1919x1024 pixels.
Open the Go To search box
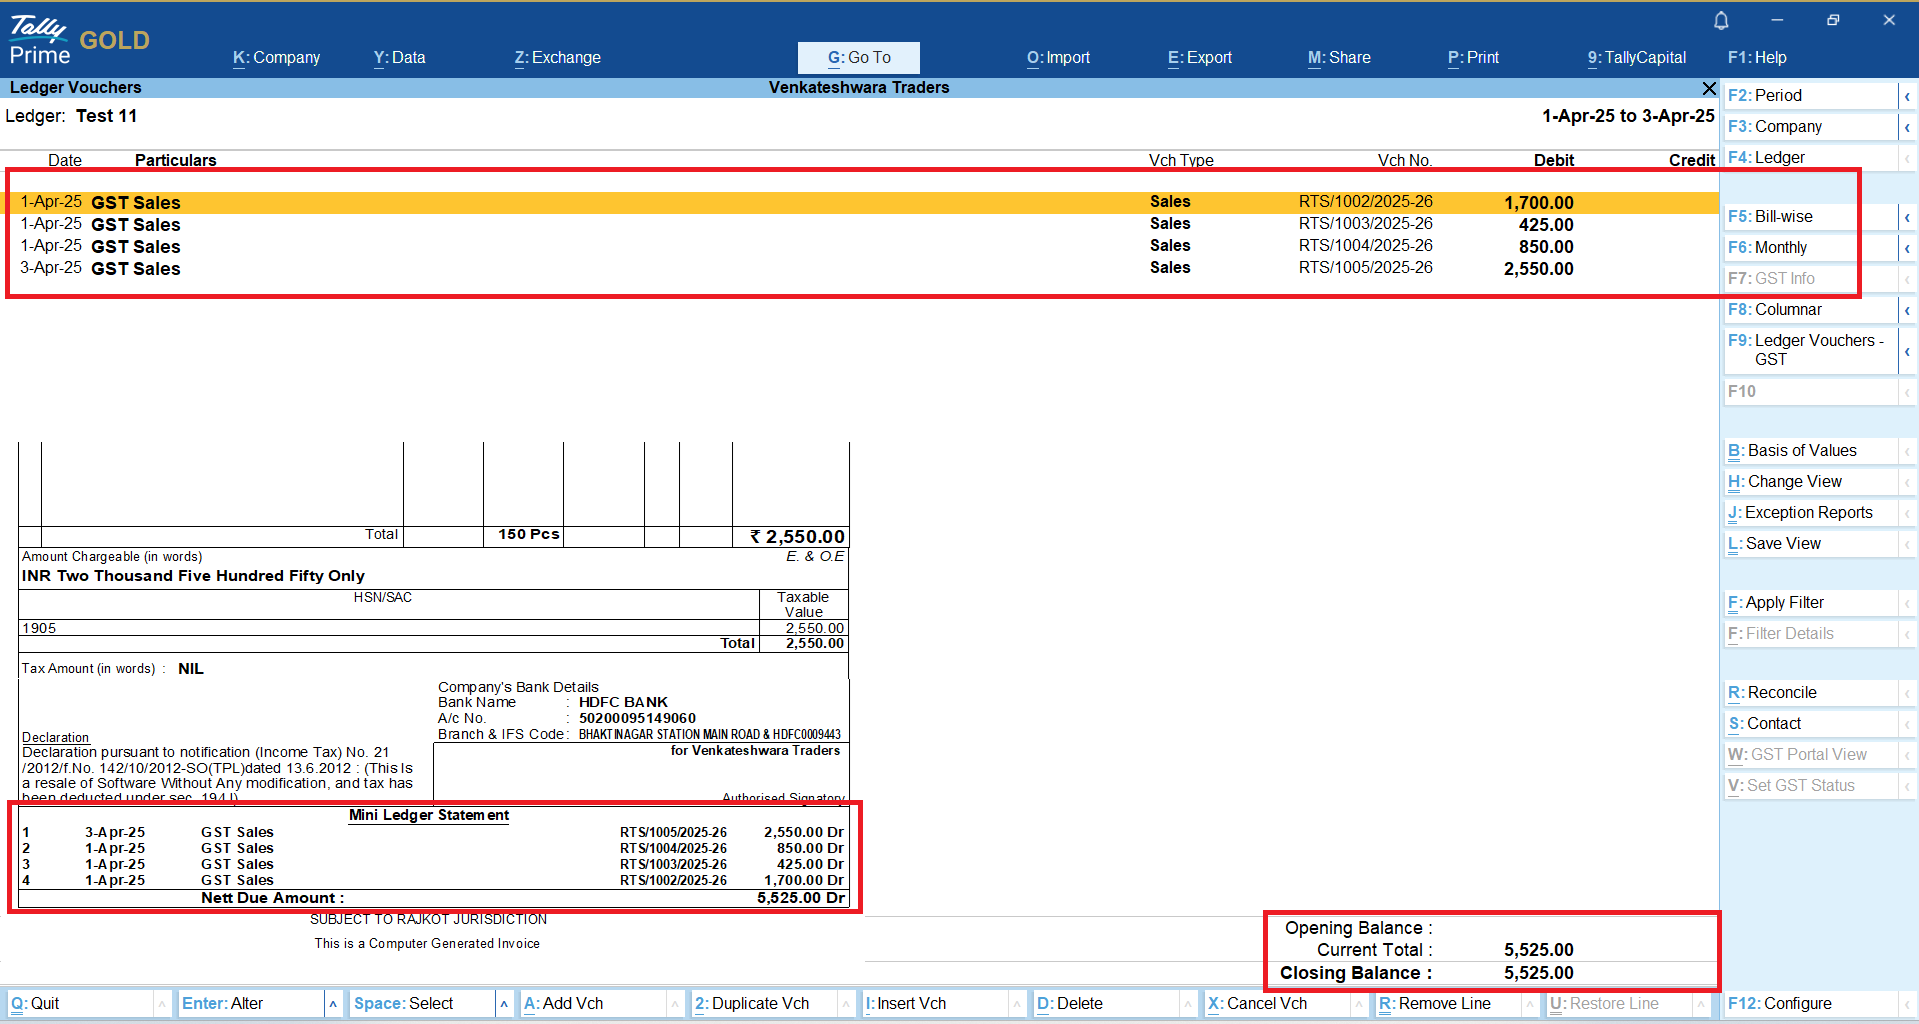(x=858, y=58)
